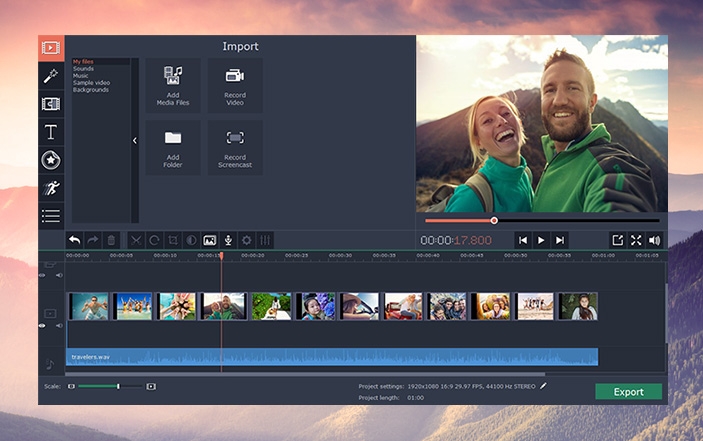Viewport: 703px width, 441px height.
Task: Open the Filters magic wand tab
Action: pyautogui.click(x=51, y=76)
